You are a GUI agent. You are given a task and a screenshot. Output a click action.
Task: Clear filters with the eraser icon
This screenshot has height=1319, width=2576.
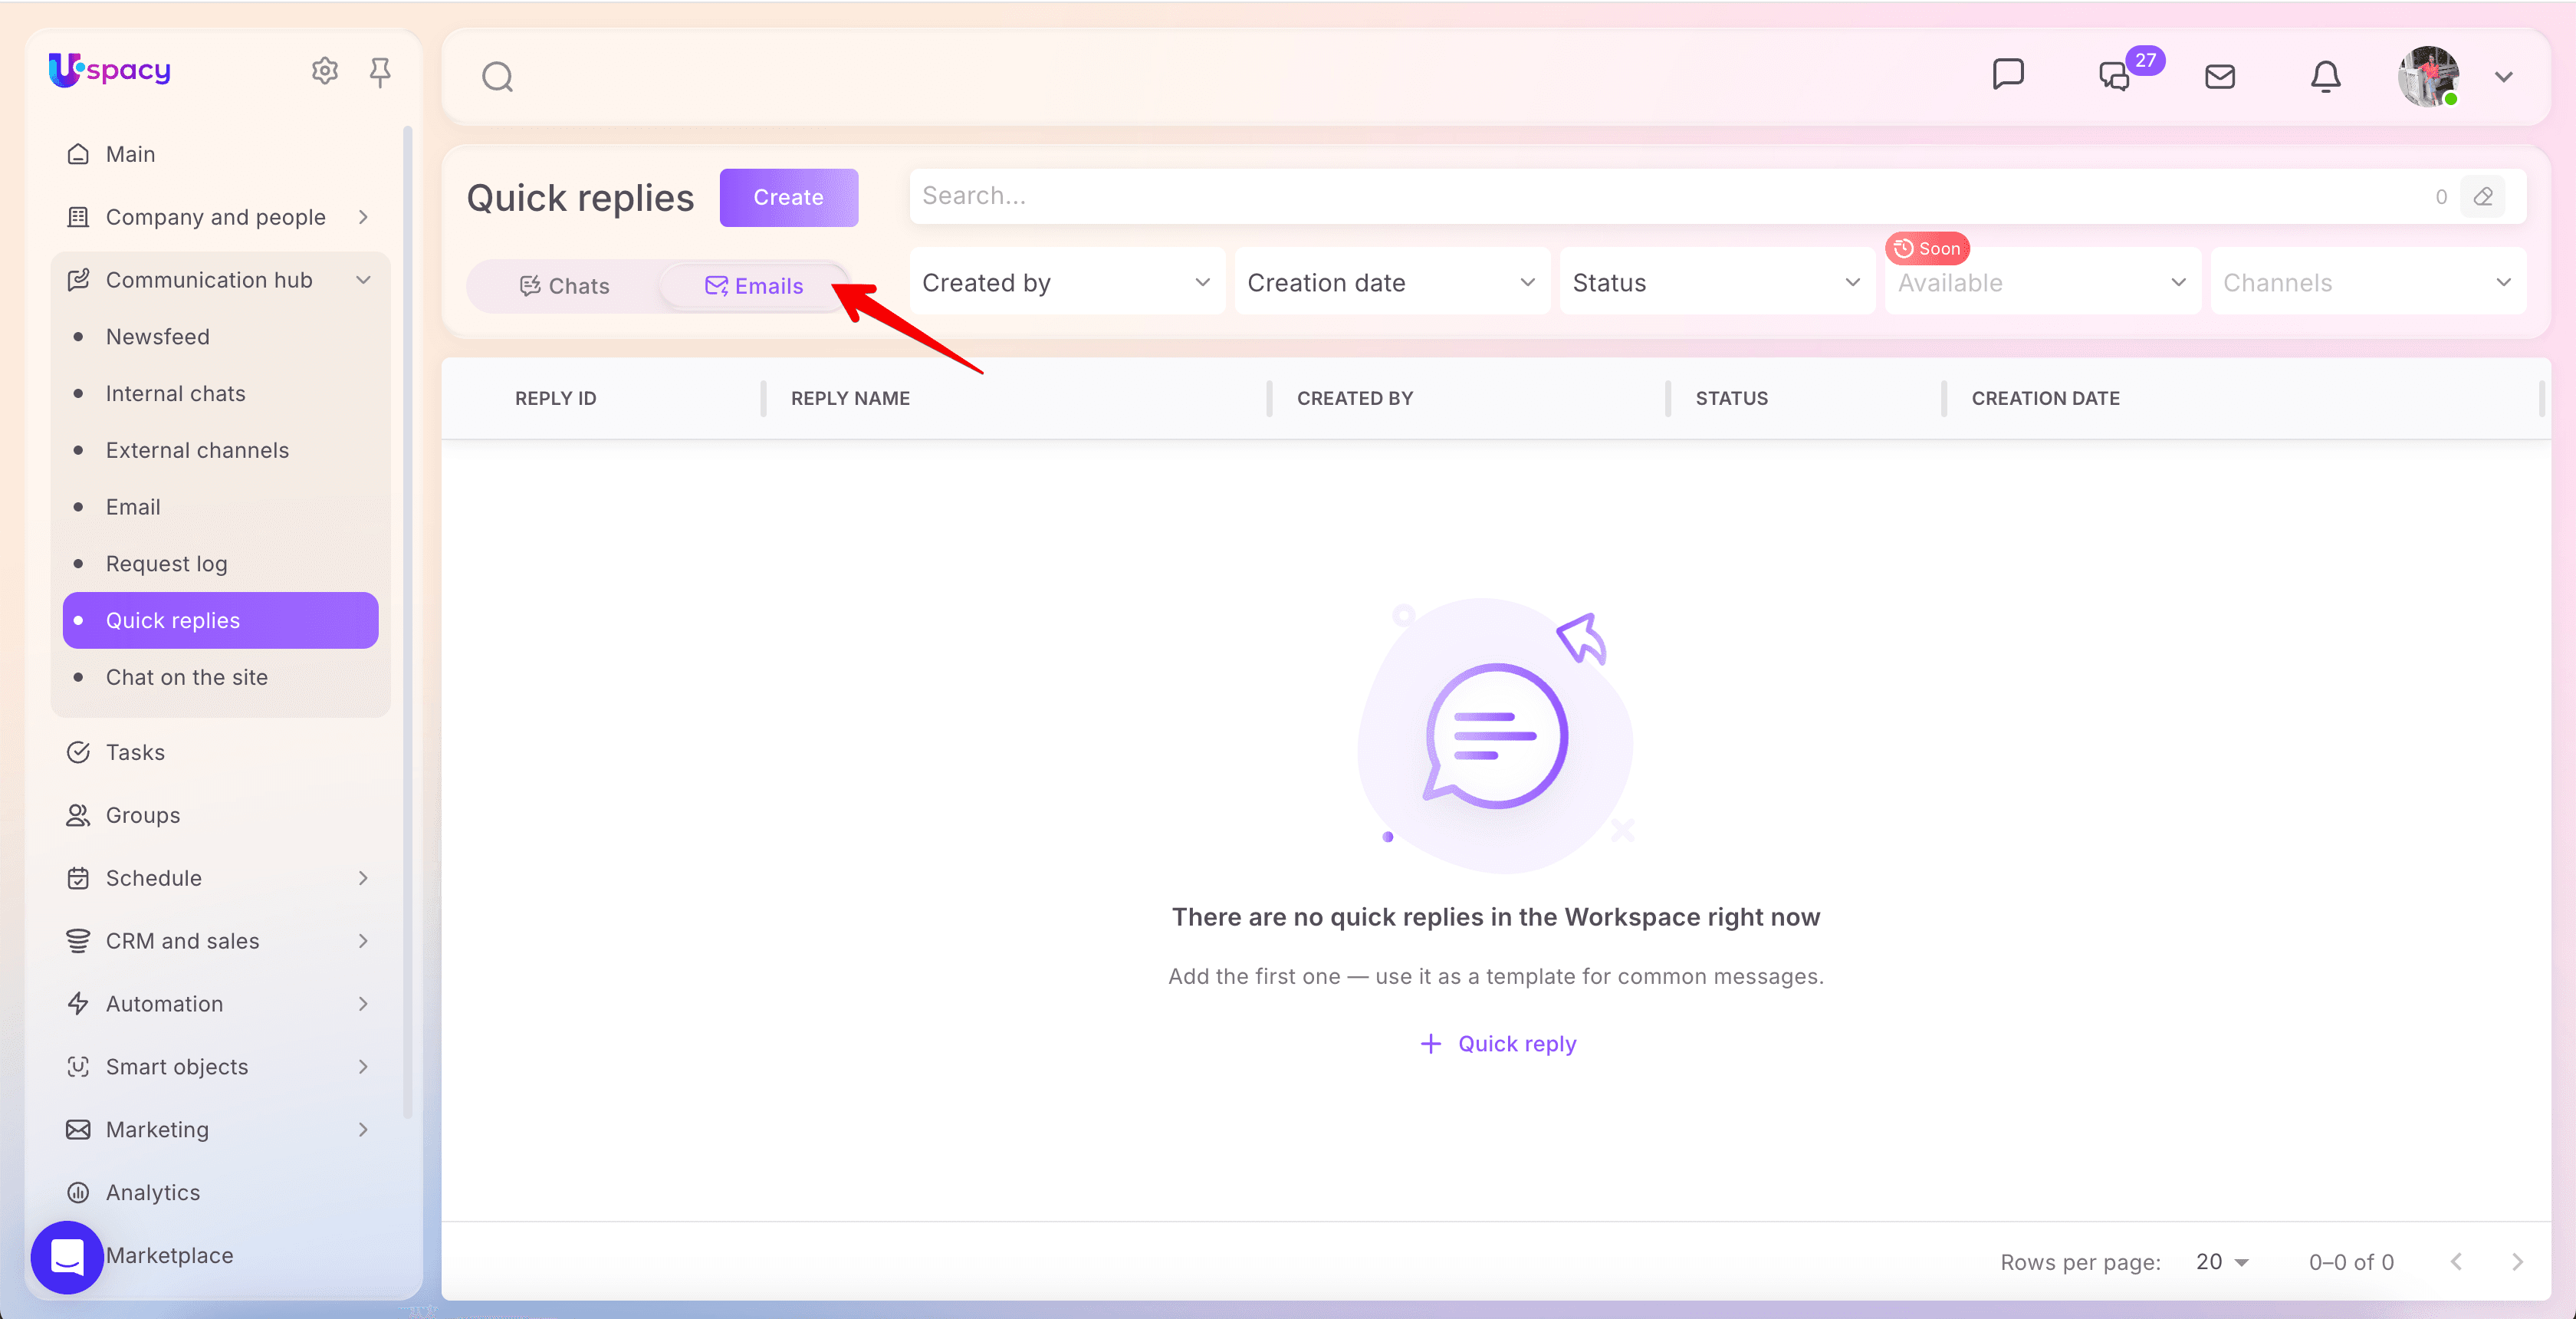(2483, 197)
